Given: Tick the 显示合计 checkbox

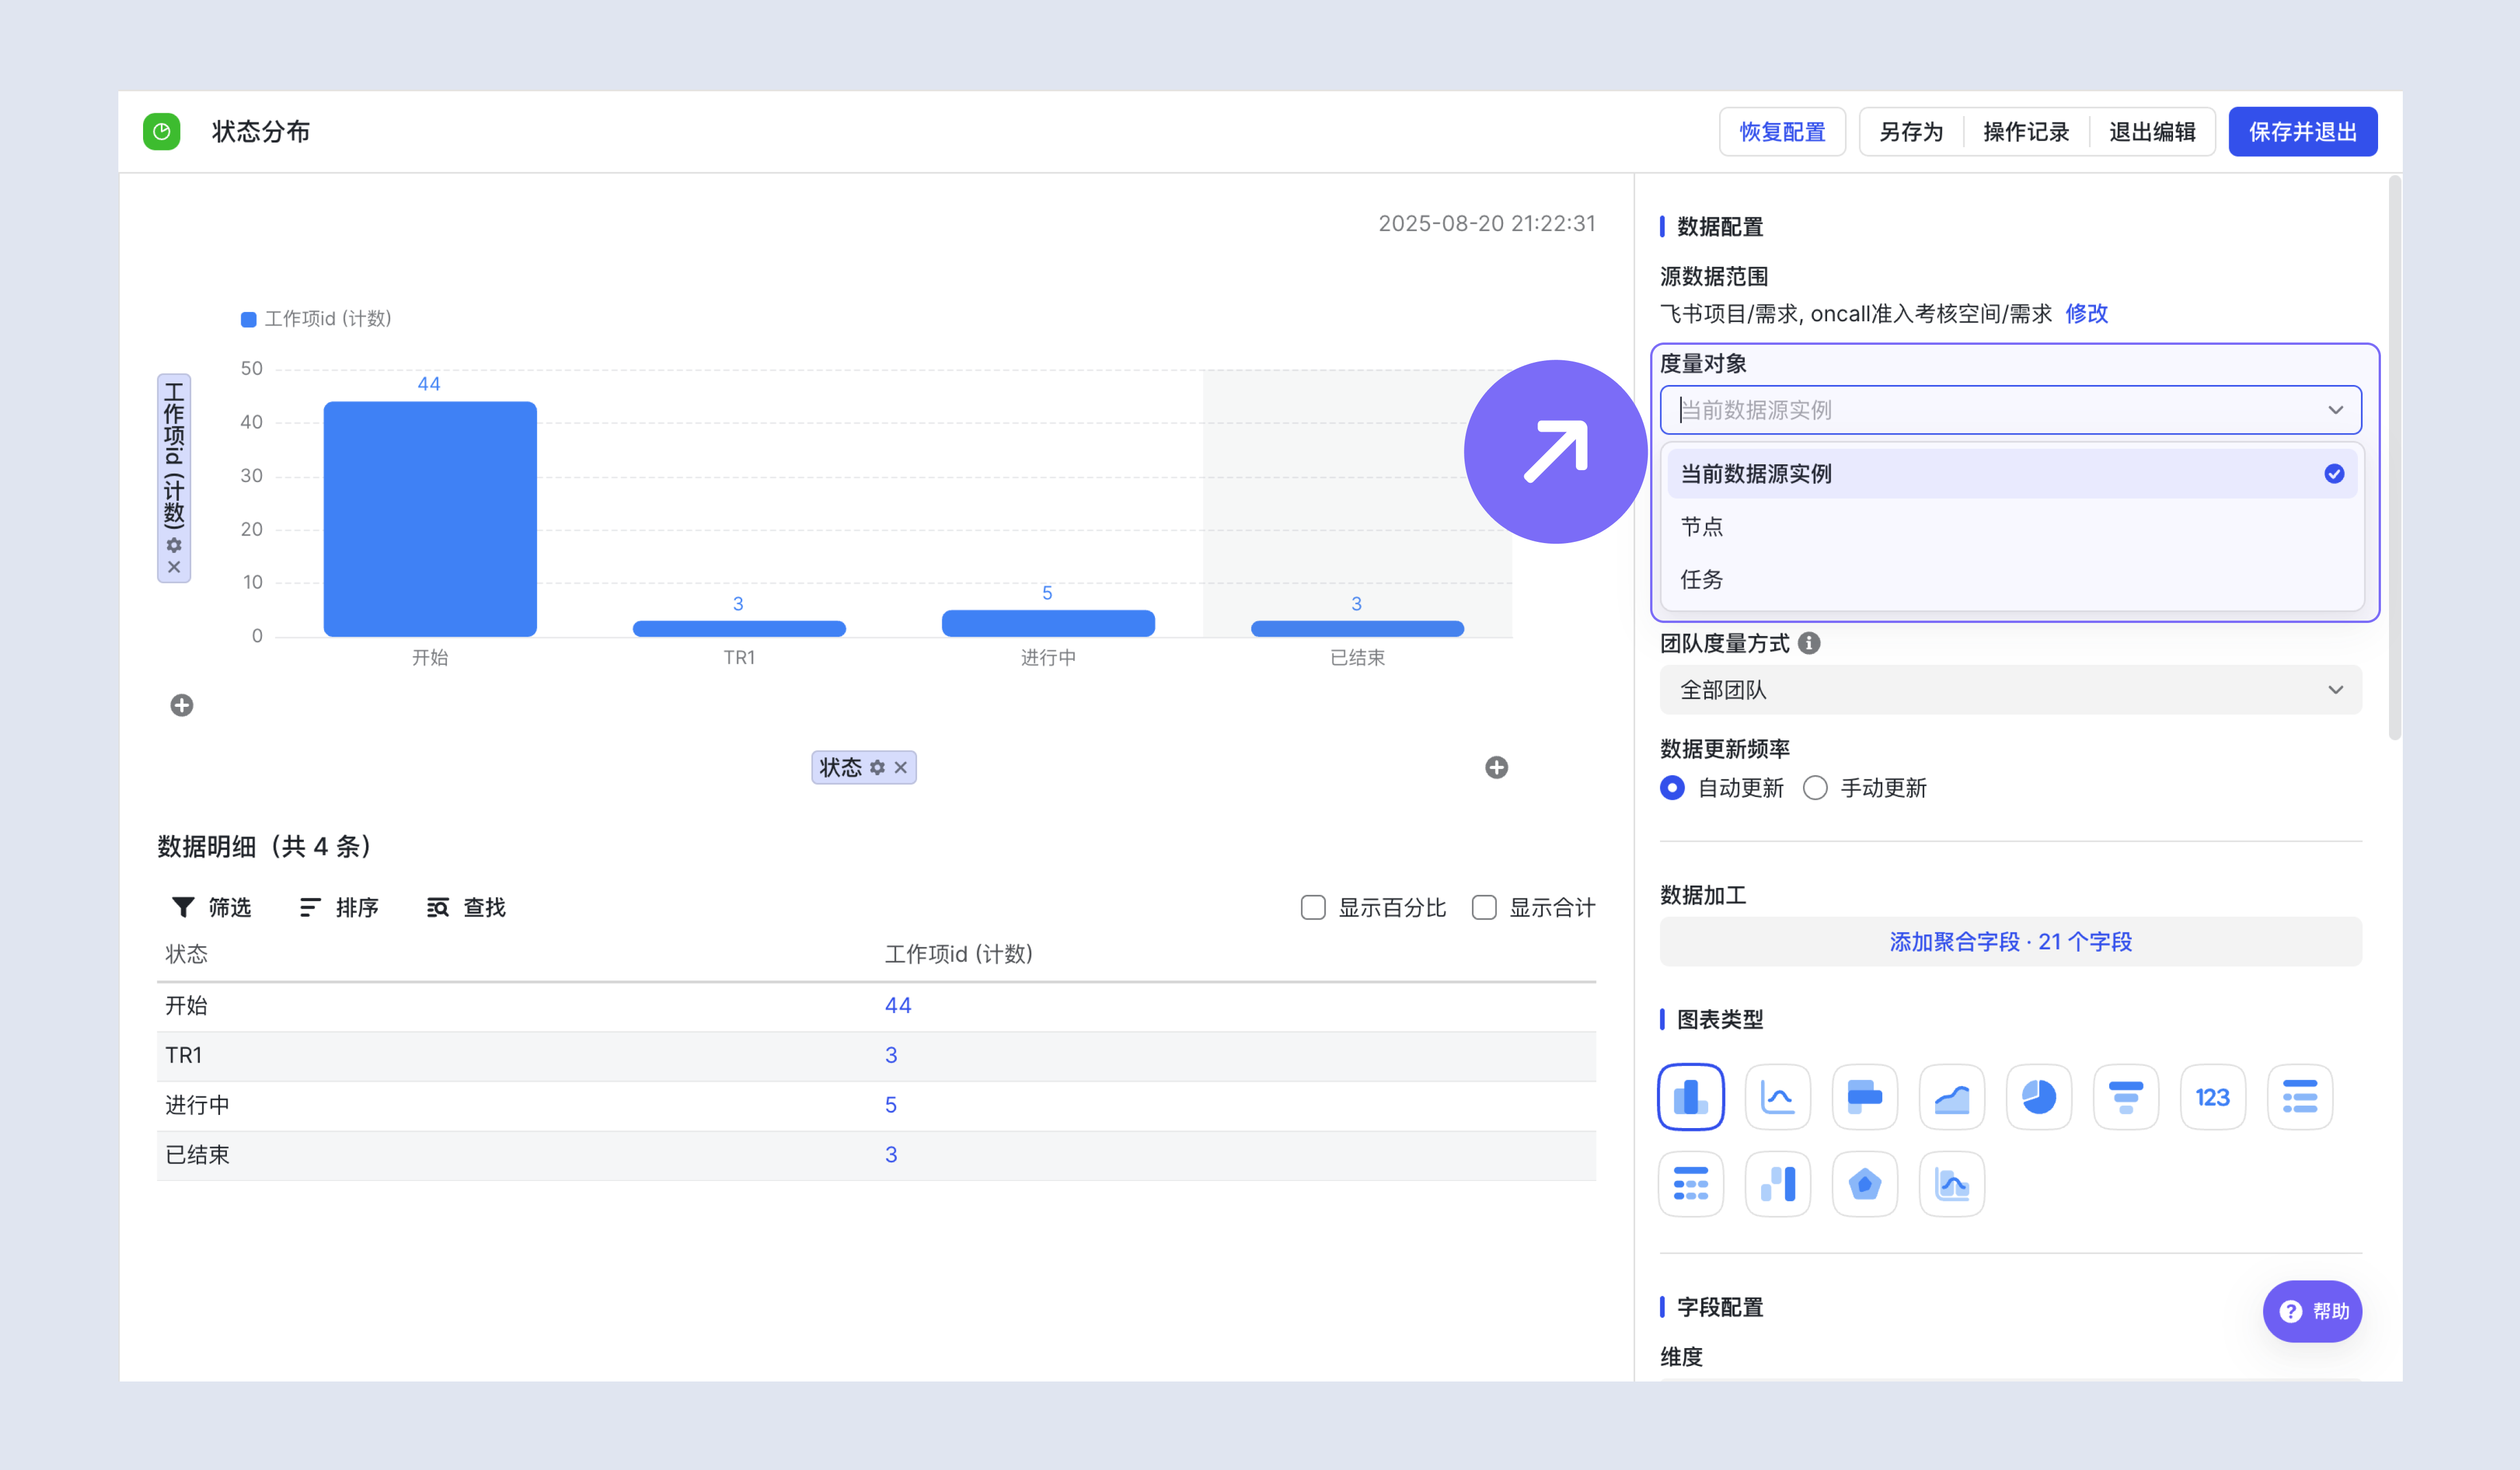Looking at the screenshot, I should pyautogui.click(x=1483, y=907).
